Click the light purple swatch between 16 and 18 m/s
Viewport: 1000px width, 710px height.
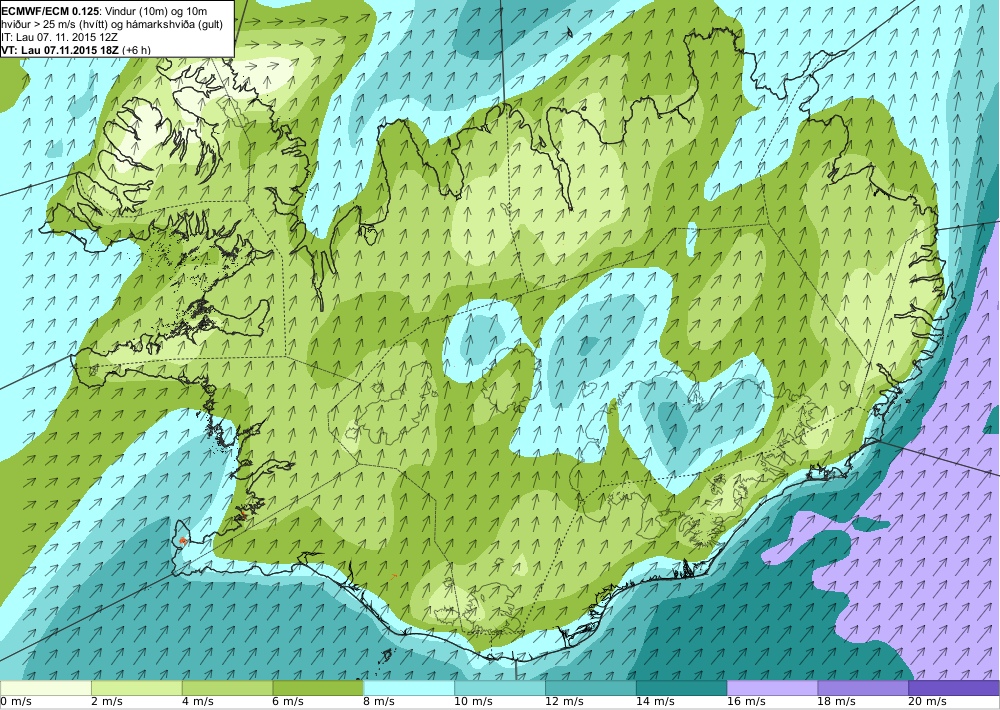pyautogui.click(x=772, y=688)
